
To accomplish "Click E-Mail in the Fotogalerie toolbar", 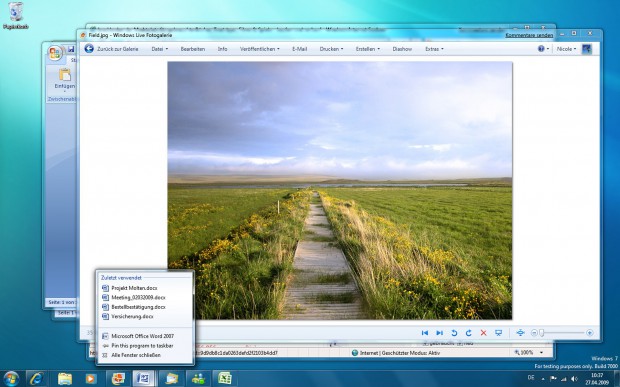I will tap(299, 49).
